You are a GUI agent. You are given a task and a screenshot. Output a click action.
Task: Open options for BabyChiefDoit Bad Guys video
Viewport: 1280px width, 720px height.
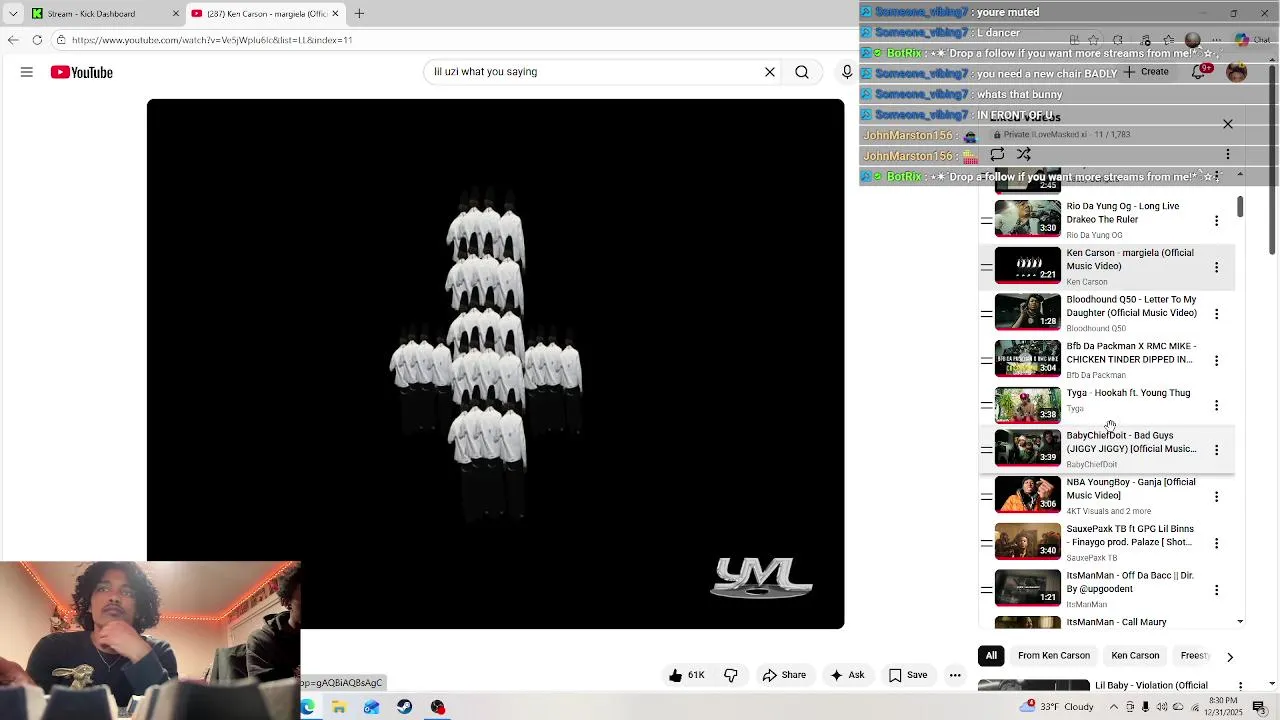click(1217, 450)
